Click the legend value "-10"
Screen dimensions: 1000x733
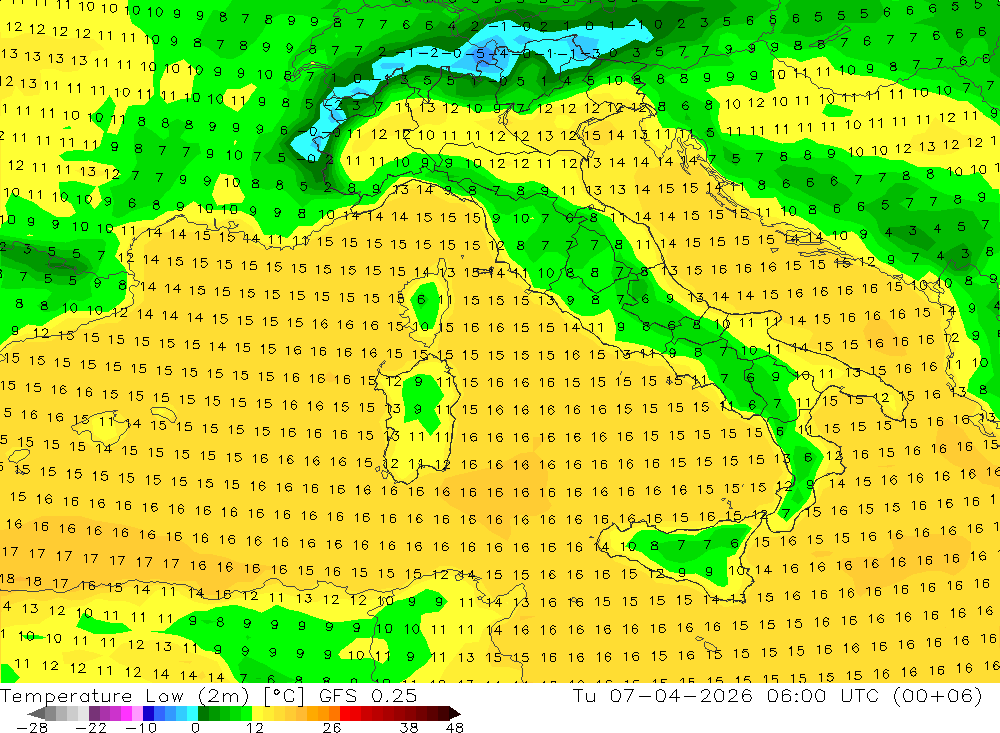141,727
